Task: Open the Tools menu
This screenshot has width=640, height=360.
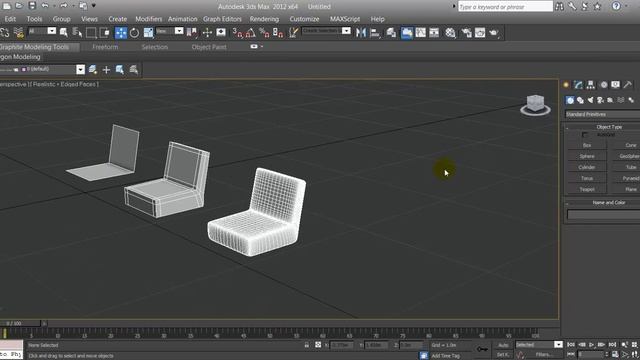Action: pos(34,19)
